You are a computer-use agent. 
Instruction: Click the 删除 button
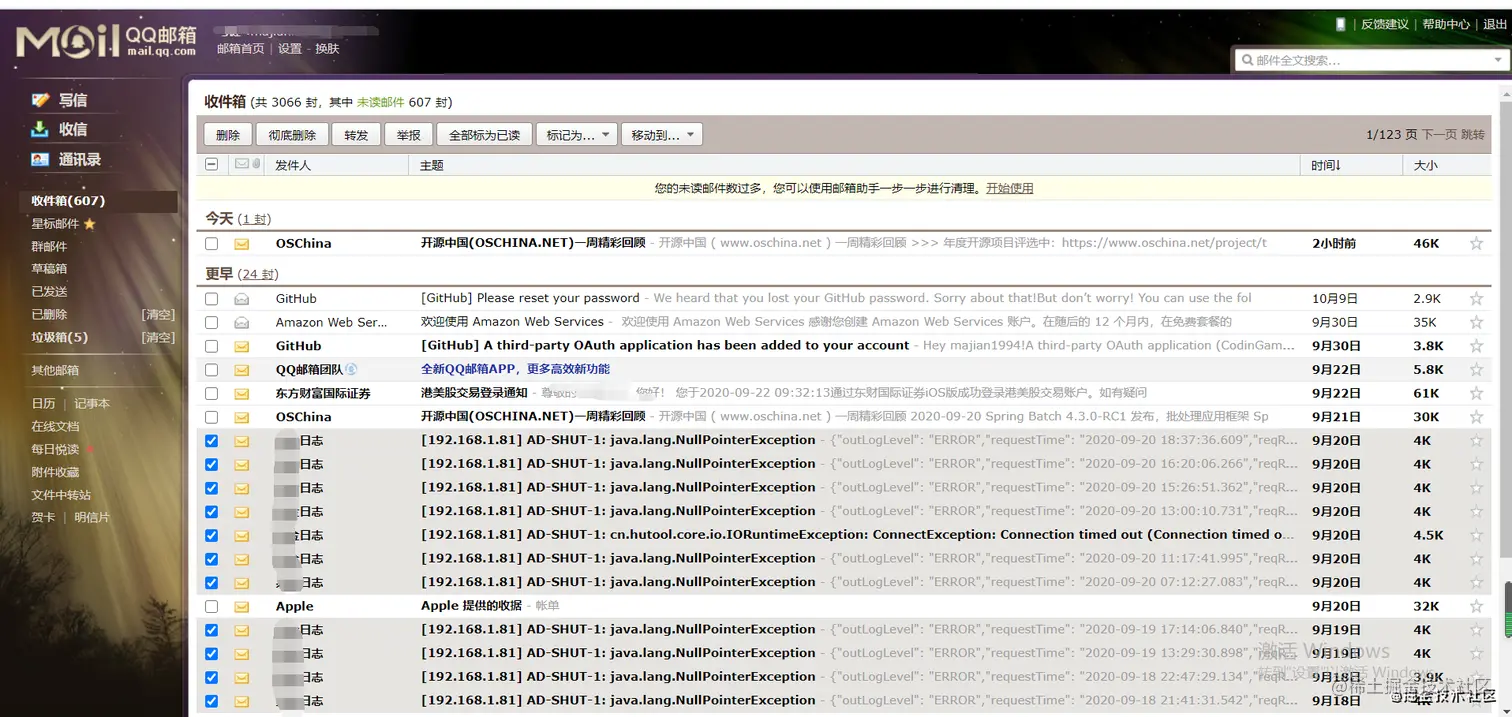228,135
